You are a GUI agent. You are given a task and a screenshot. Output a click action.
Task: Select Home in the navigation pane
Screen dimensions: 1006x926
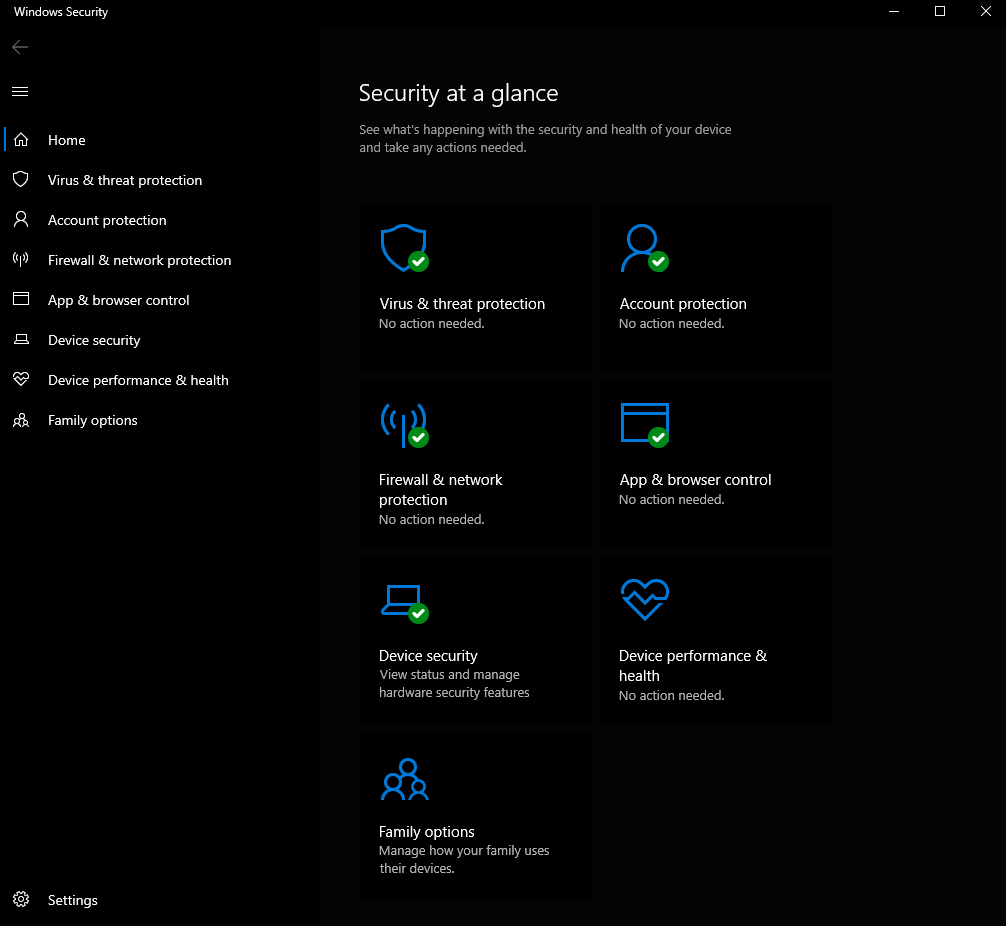pos(67,140)
